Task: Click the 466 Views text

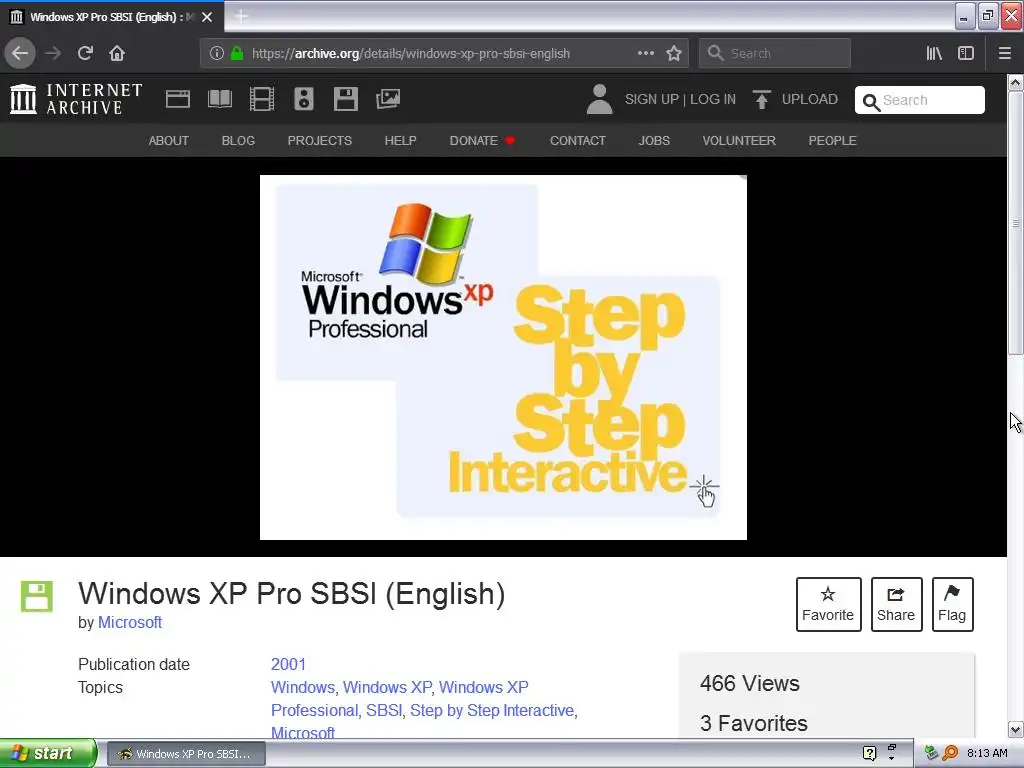Action: [x=749, y=683]
